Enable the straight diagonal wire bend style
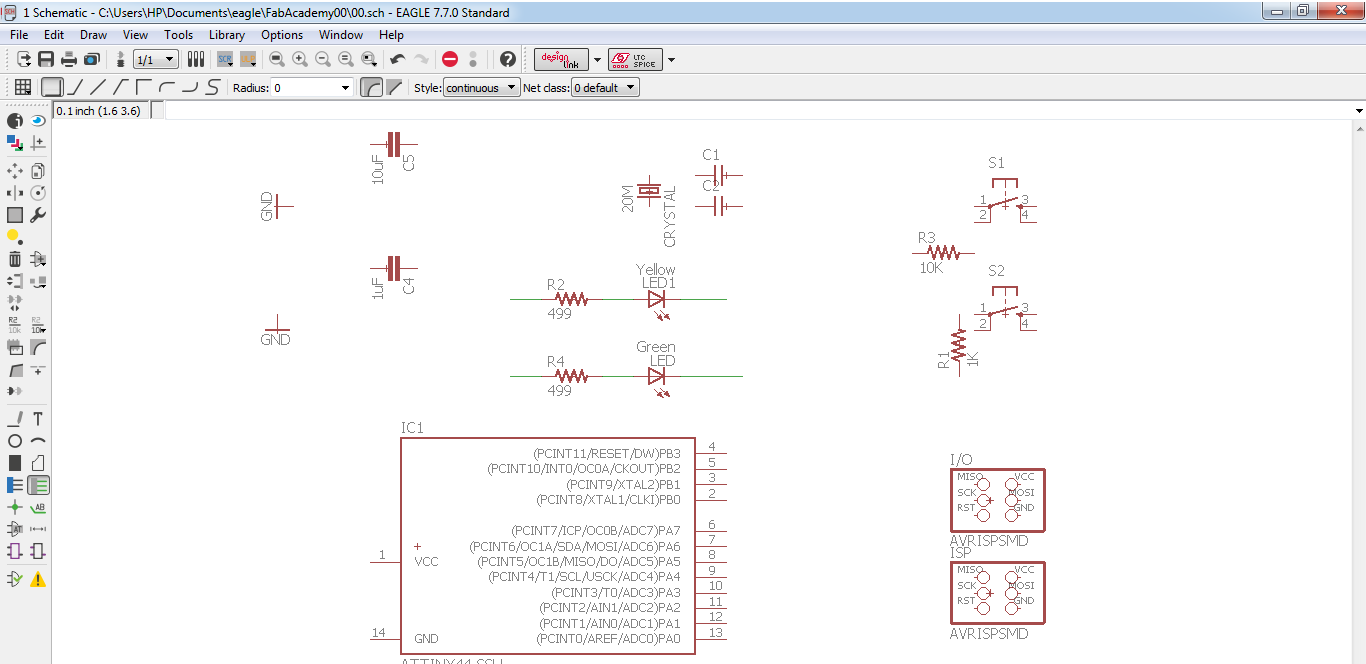The image size is (1366, 664). pyautogui.click(x=98, y=87)
